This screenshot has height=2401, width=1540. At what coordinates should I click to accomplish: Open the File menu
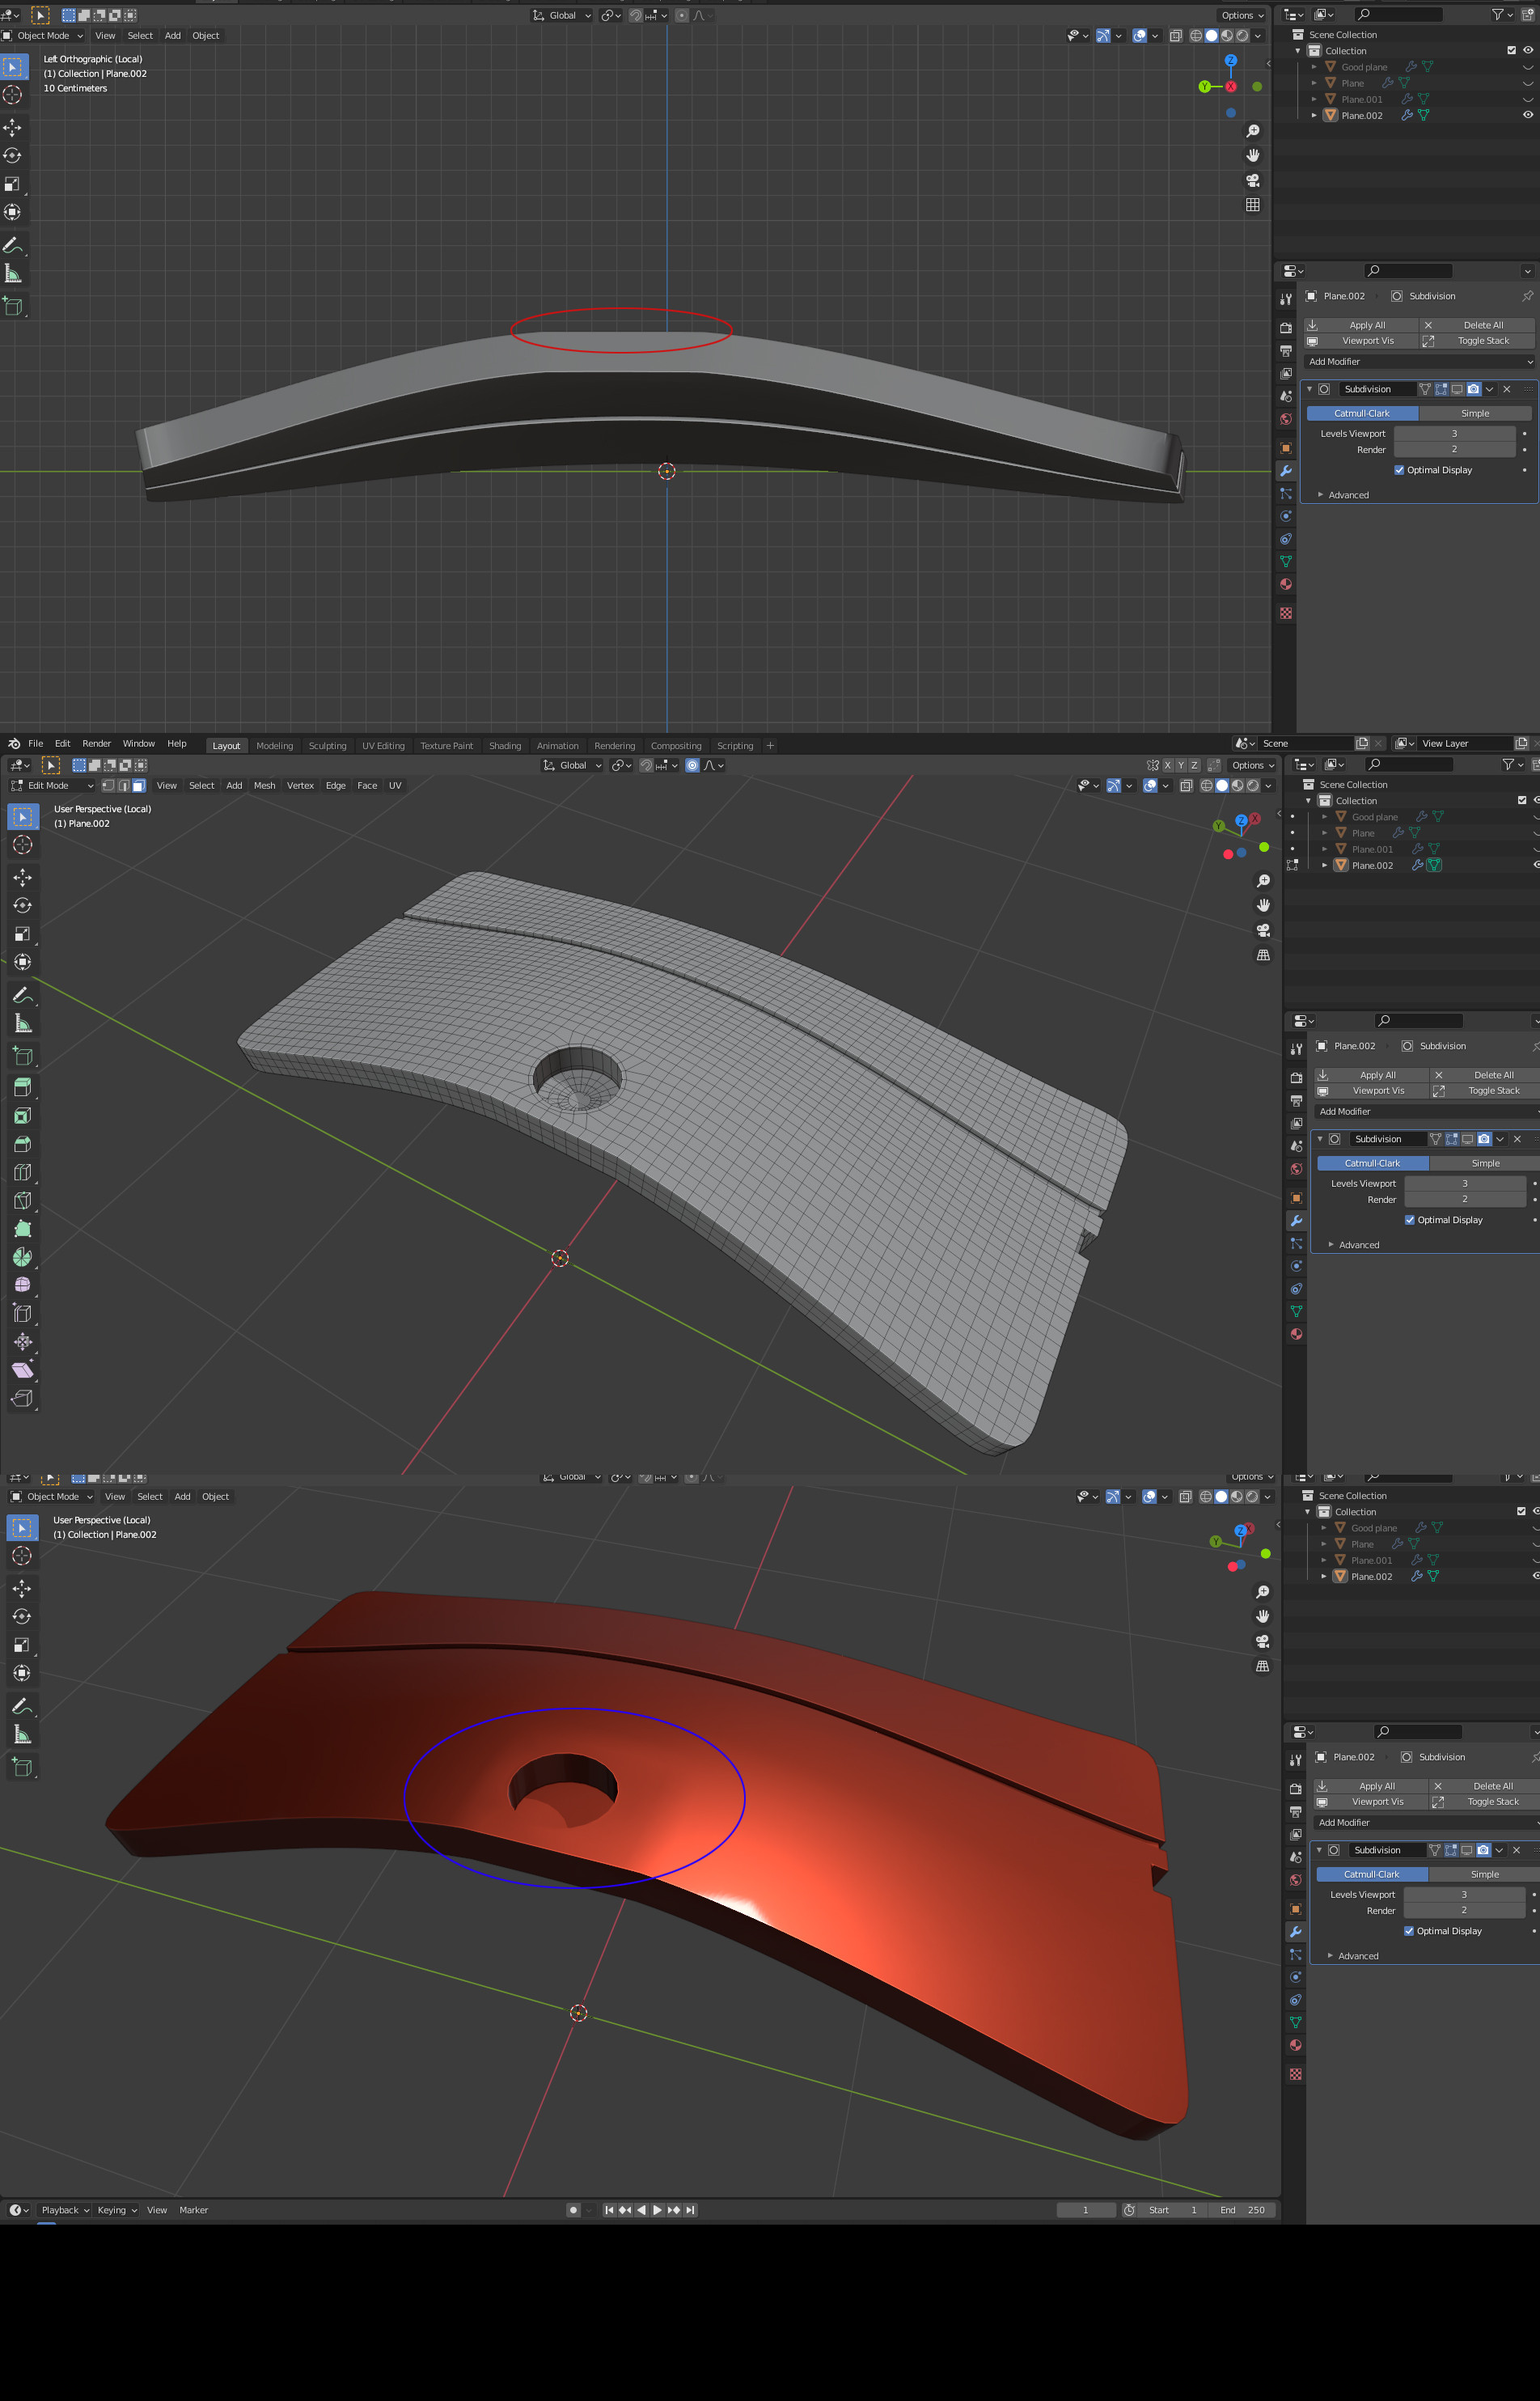[36, 743]
